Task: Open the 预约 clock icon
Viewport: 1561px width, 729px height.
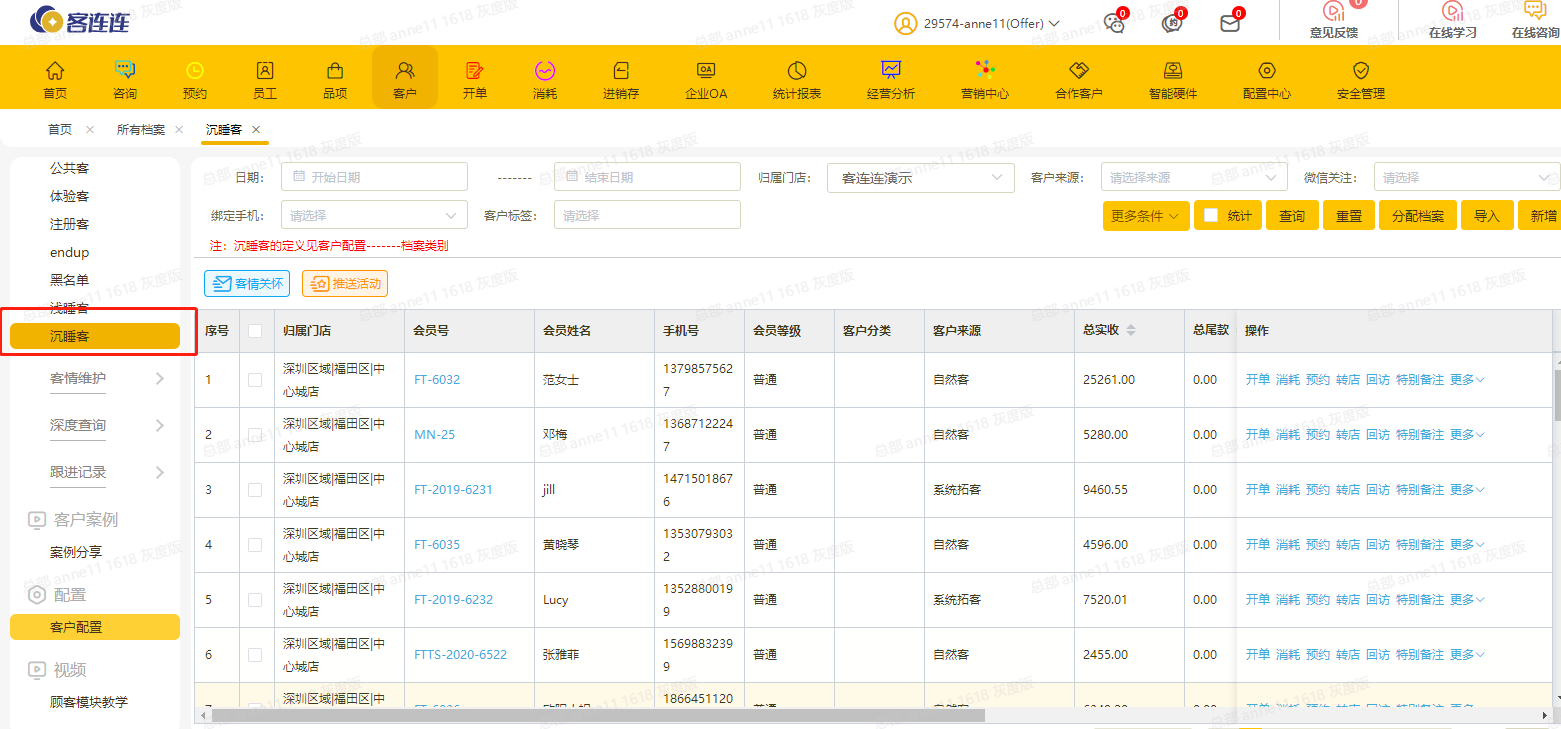Action: pyautogui.click(x=195, y=71)
